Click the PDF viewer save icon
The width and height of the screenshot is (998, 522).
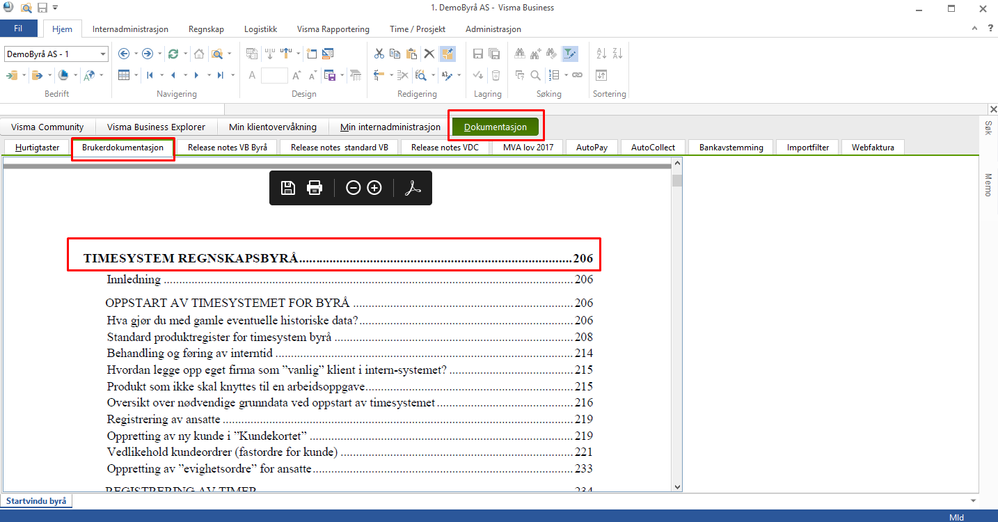pos(288,188)
